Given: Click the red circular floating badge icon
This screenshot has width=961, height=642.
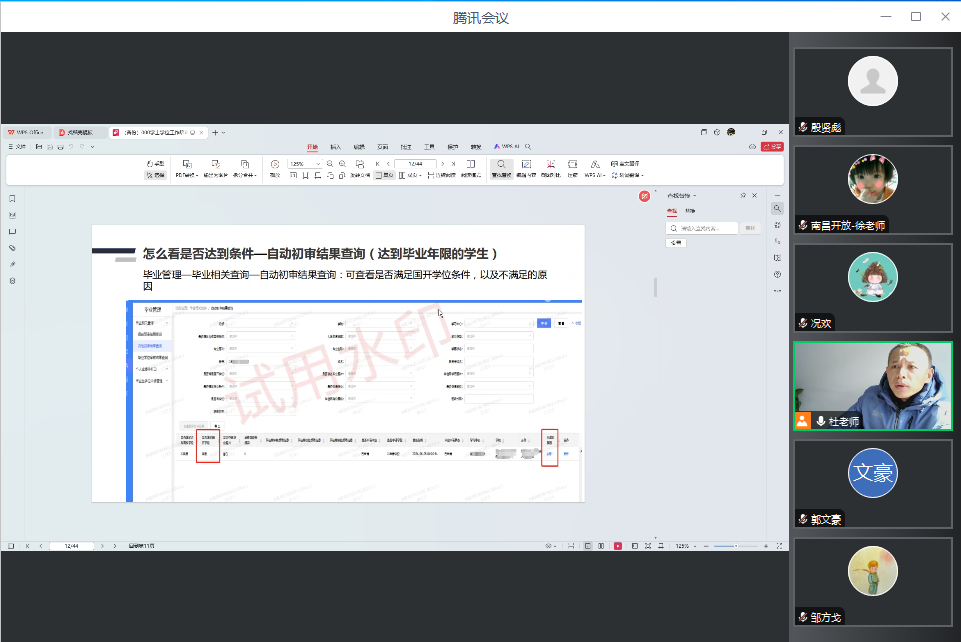Looking at the screenshot, I should (645, 196).
